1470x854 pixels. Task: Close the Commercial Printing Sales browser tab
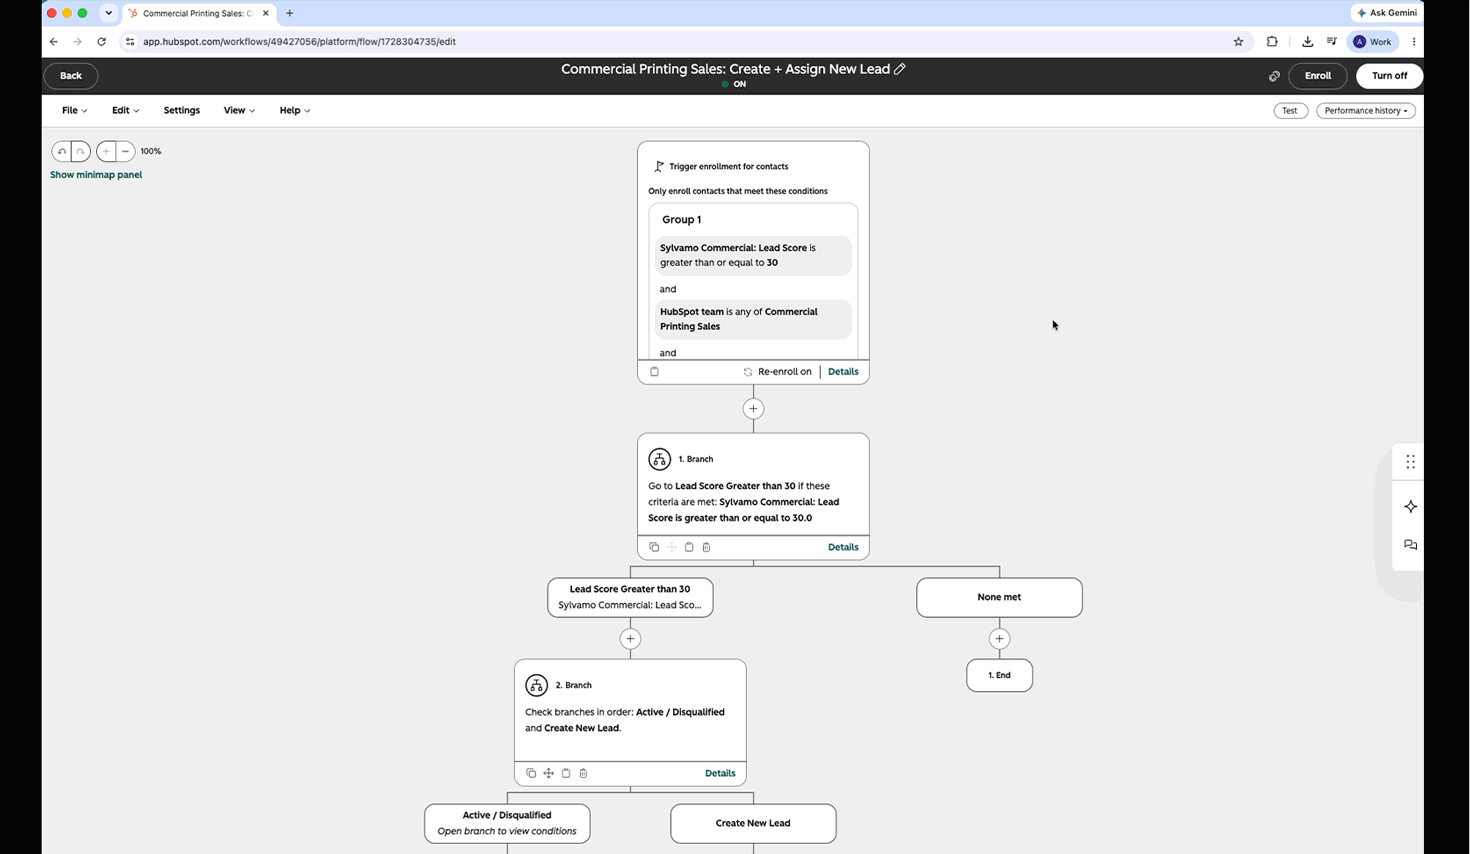(265, 14)
